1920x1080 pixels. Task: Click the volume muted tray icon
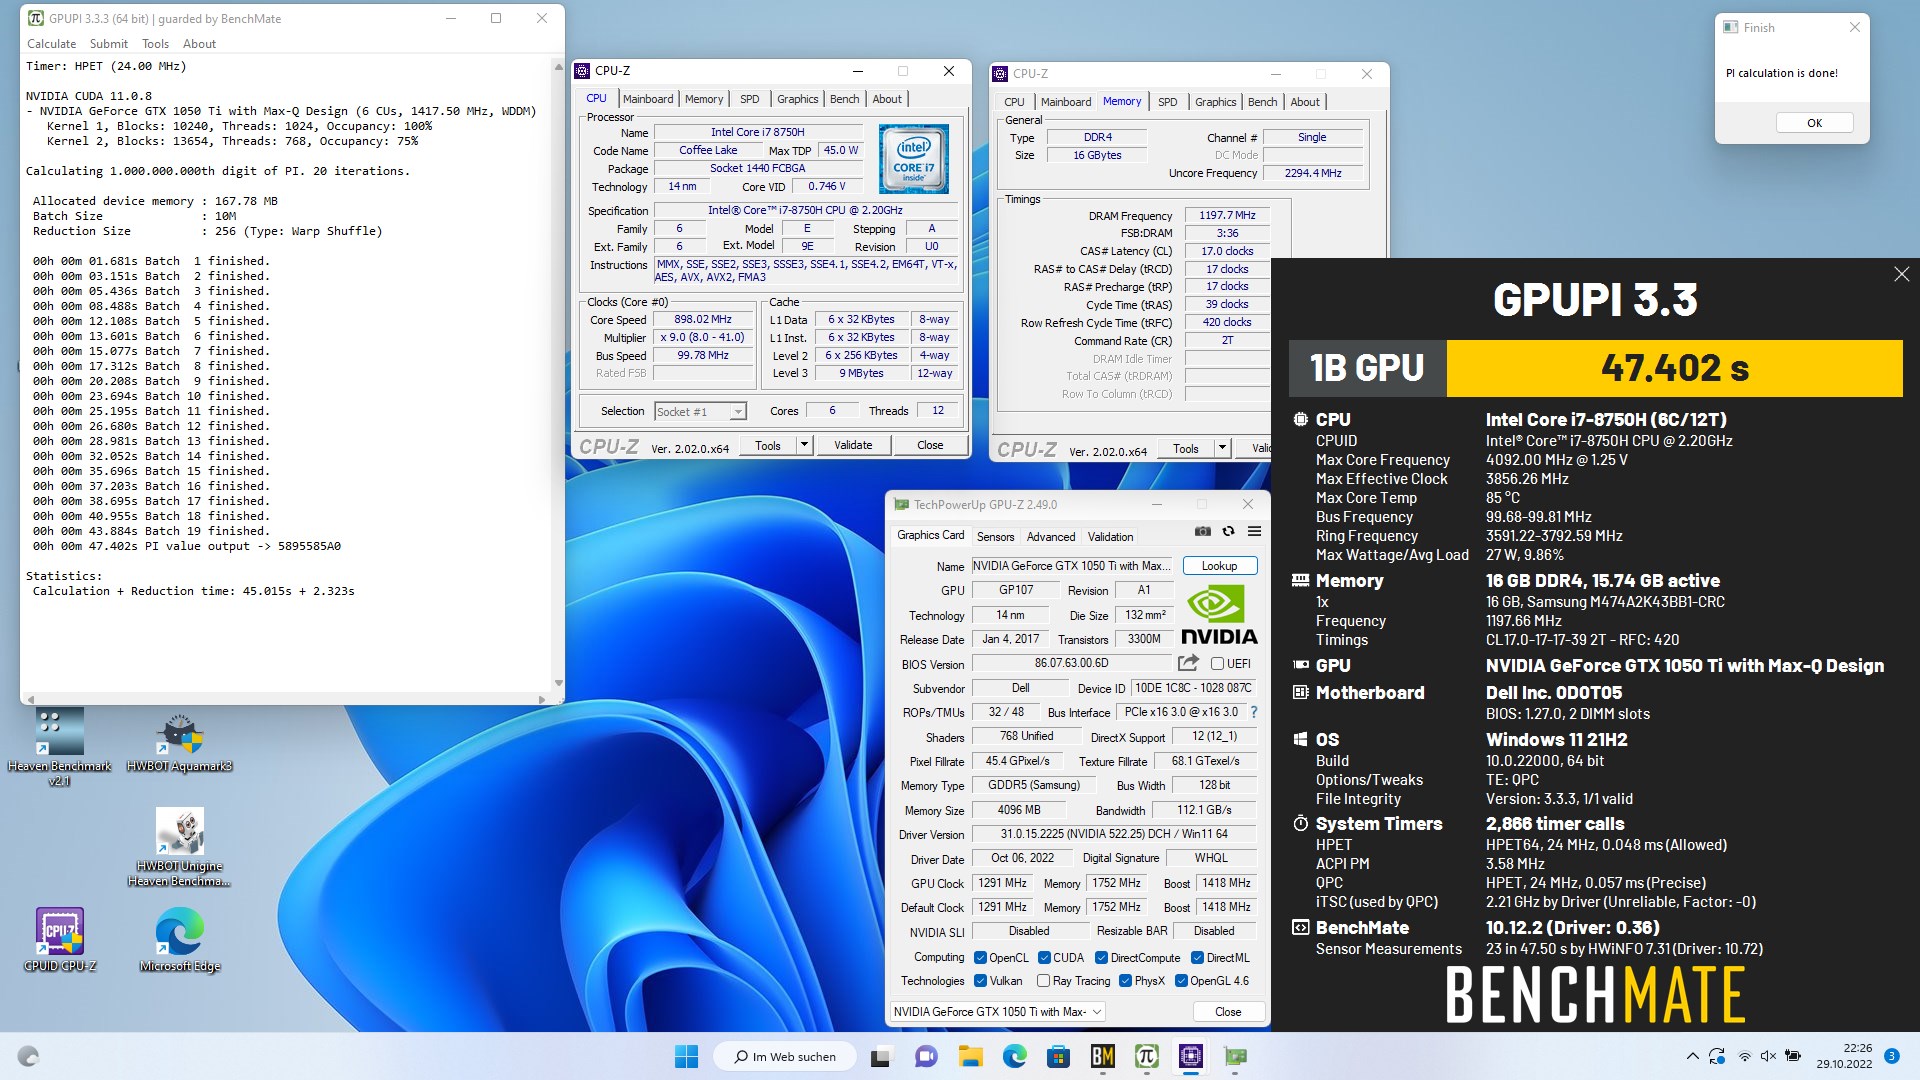[1768, 1056]
